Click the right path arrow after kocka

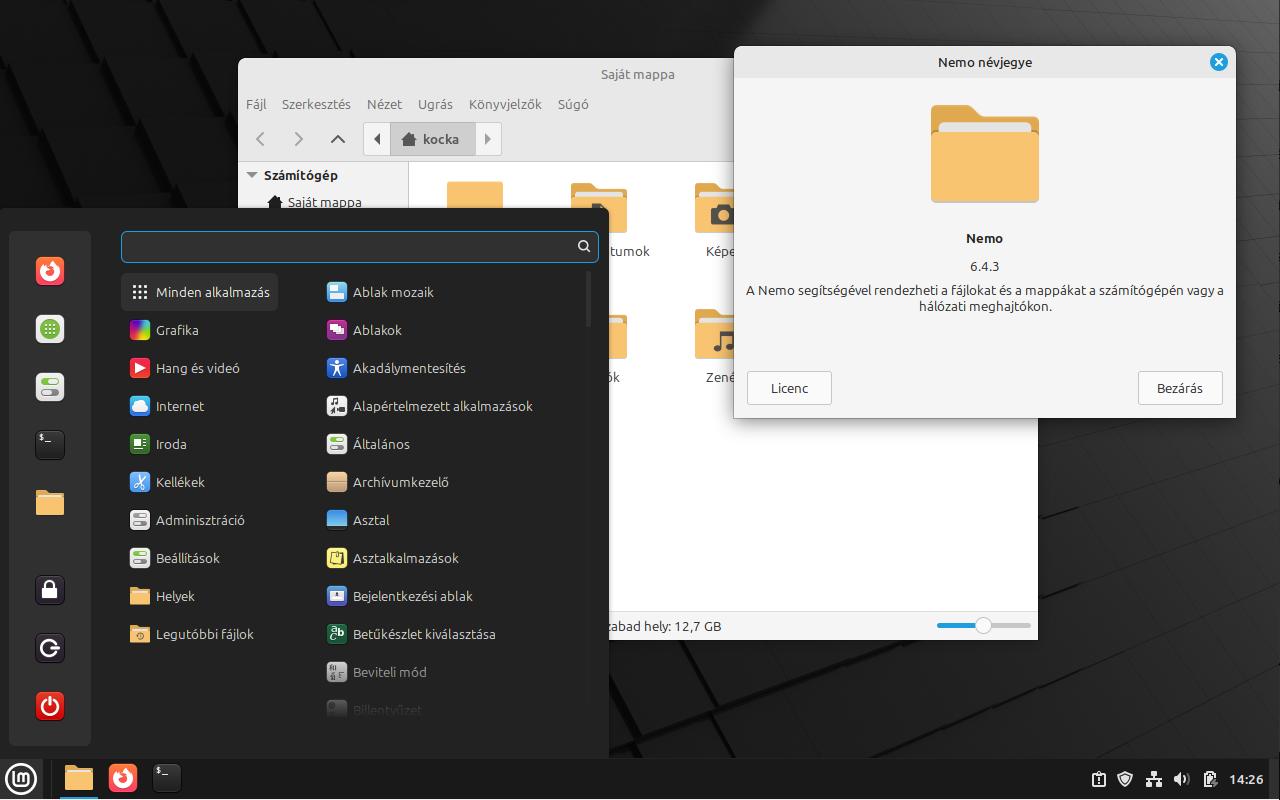[x=487, y=139]
